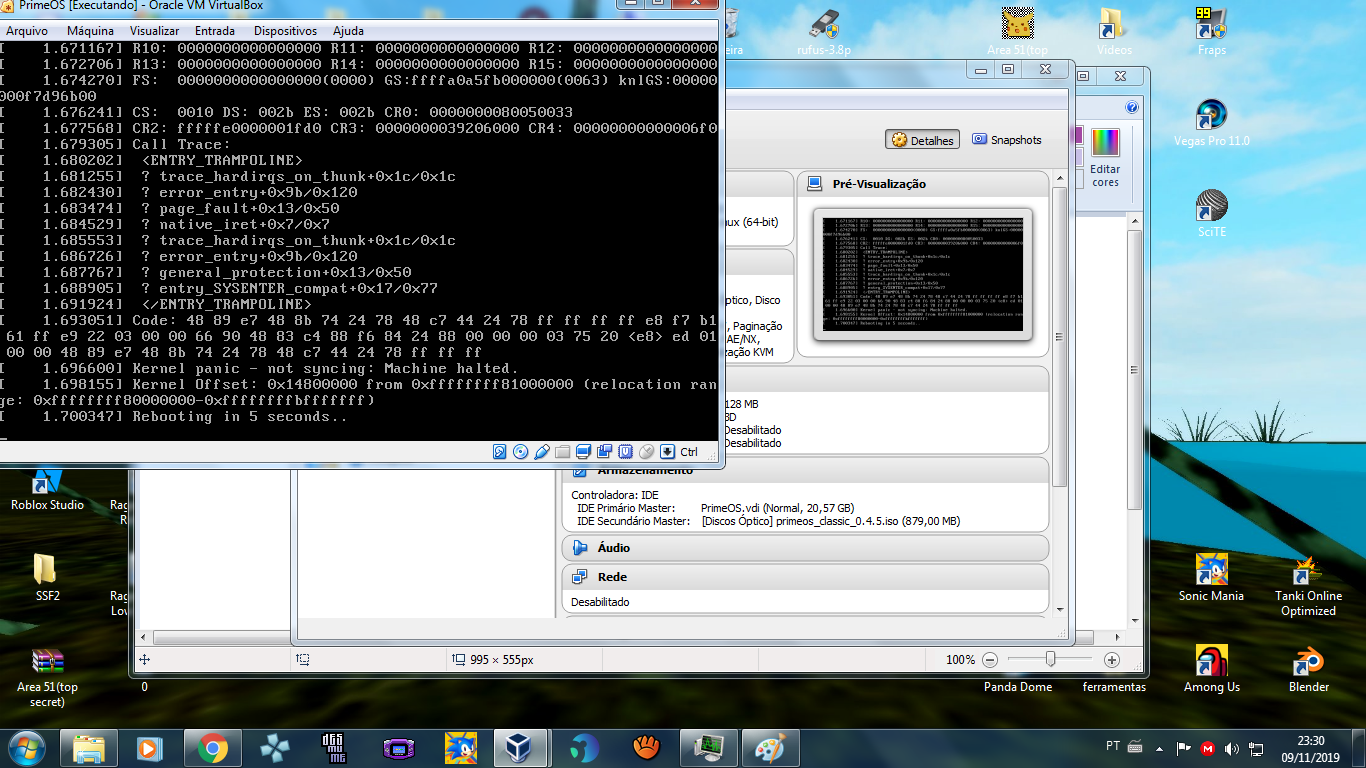Open rufus-3.8p desktop shortcut
This screenshot has height=768, width=1366.
pyautogui.click(x=823, y=33)
